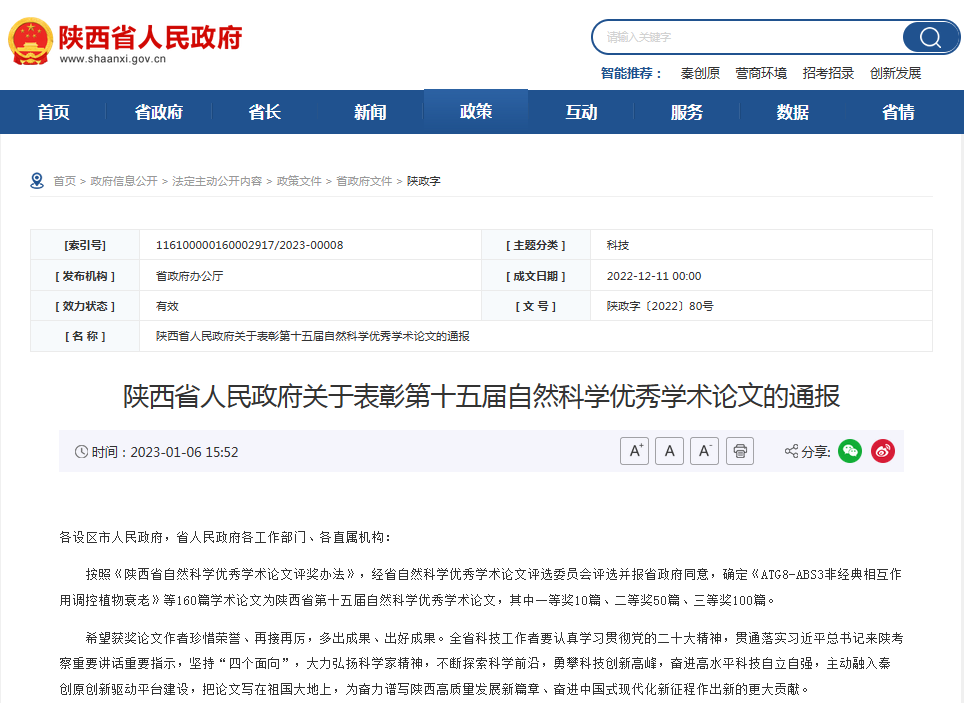Screen dimensions: 964x703
Task: Open the 政策 navigation tab
Action: 476,111
